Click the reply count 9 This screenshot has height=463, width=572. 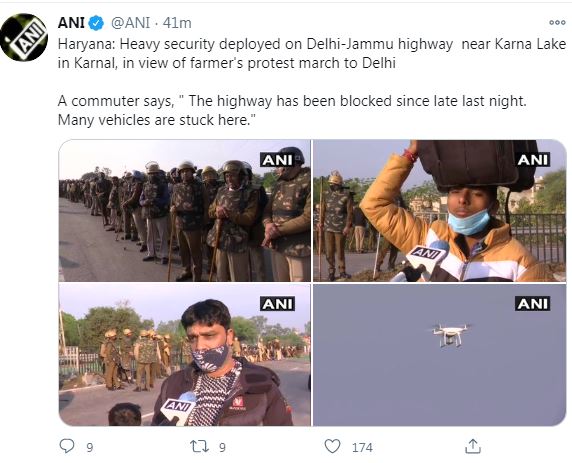[x=90, y=447]
